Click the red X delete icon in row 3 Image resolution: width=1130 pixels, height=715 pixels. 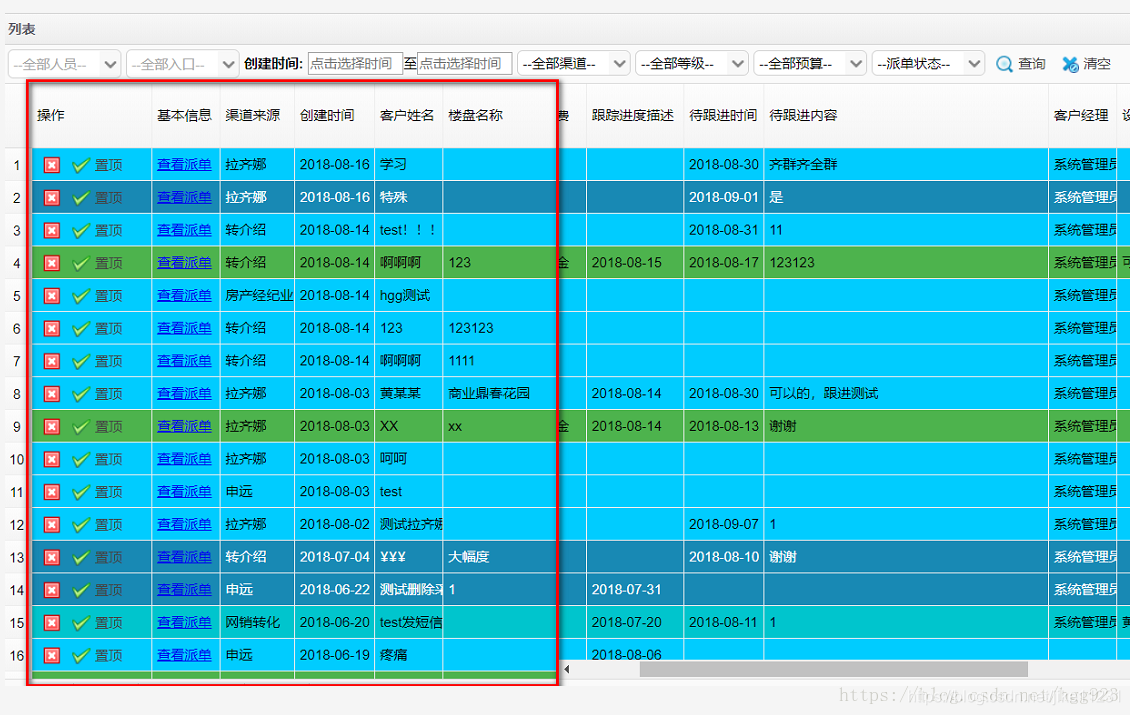52,231
